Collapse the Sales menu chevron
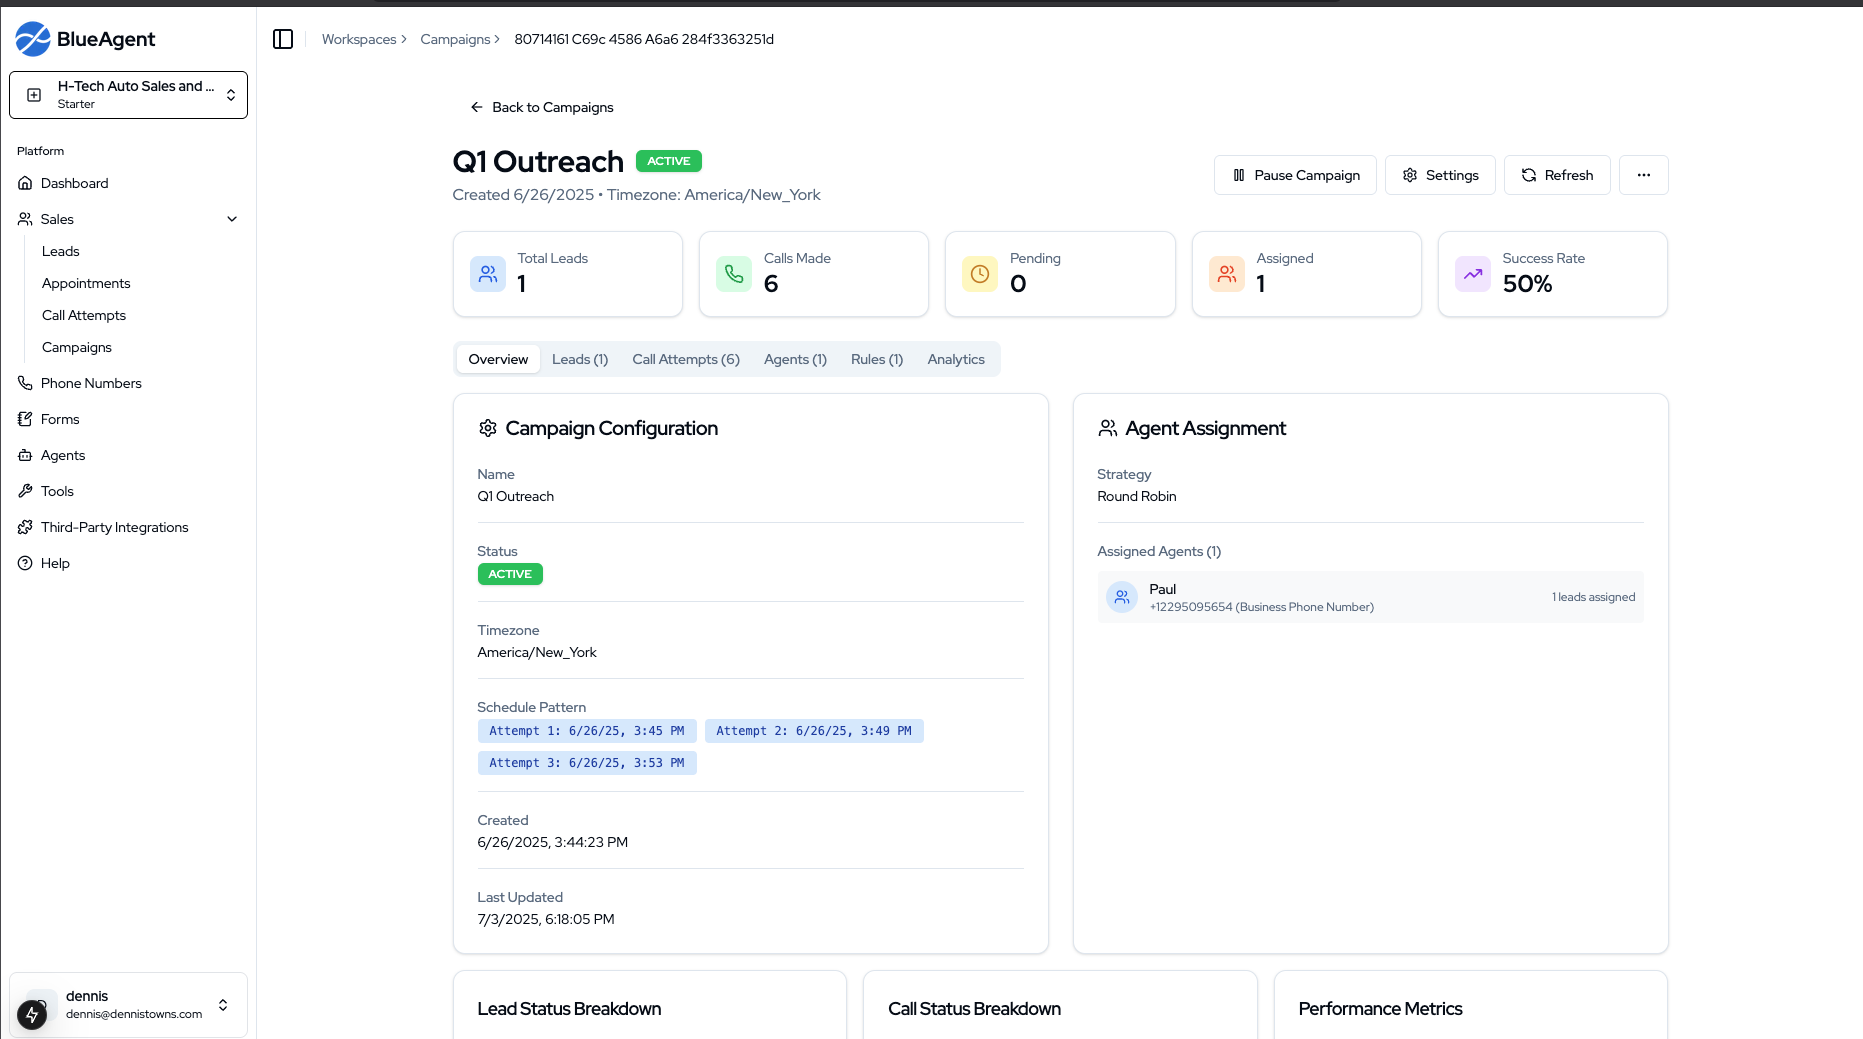The image size is (1863, 1039). (x=232, y=219)
